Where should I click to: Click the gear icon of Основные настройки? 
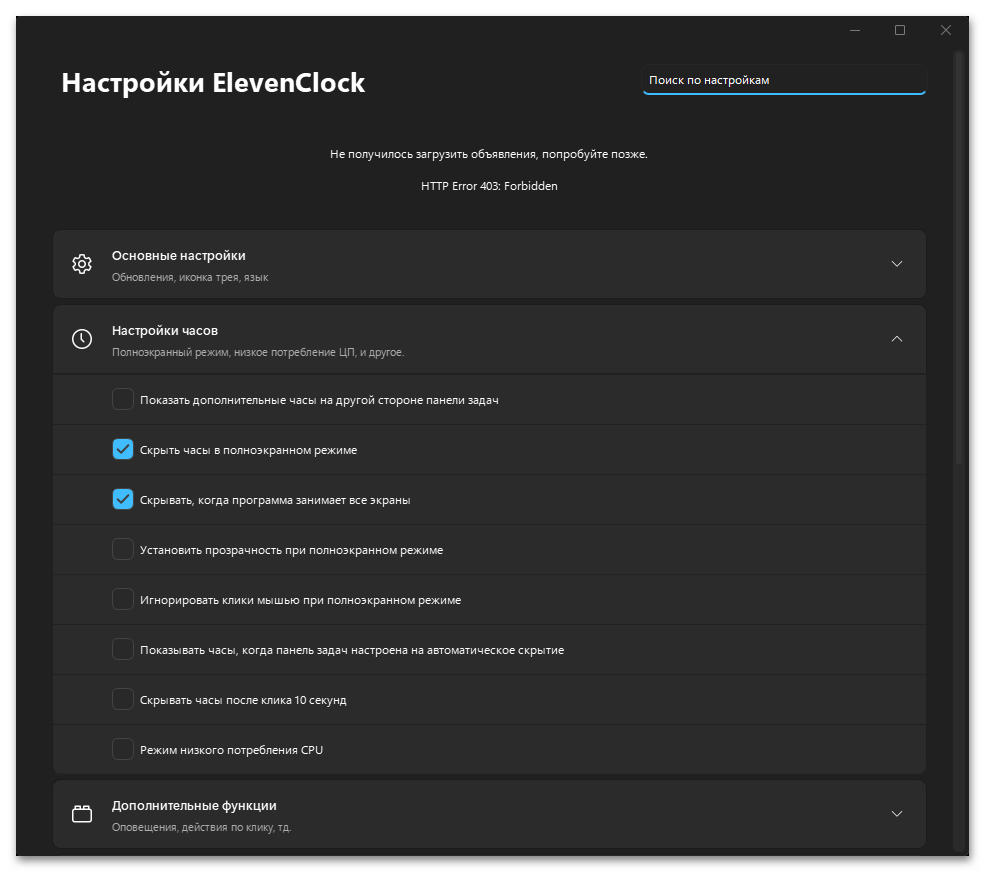pos(82,264)
